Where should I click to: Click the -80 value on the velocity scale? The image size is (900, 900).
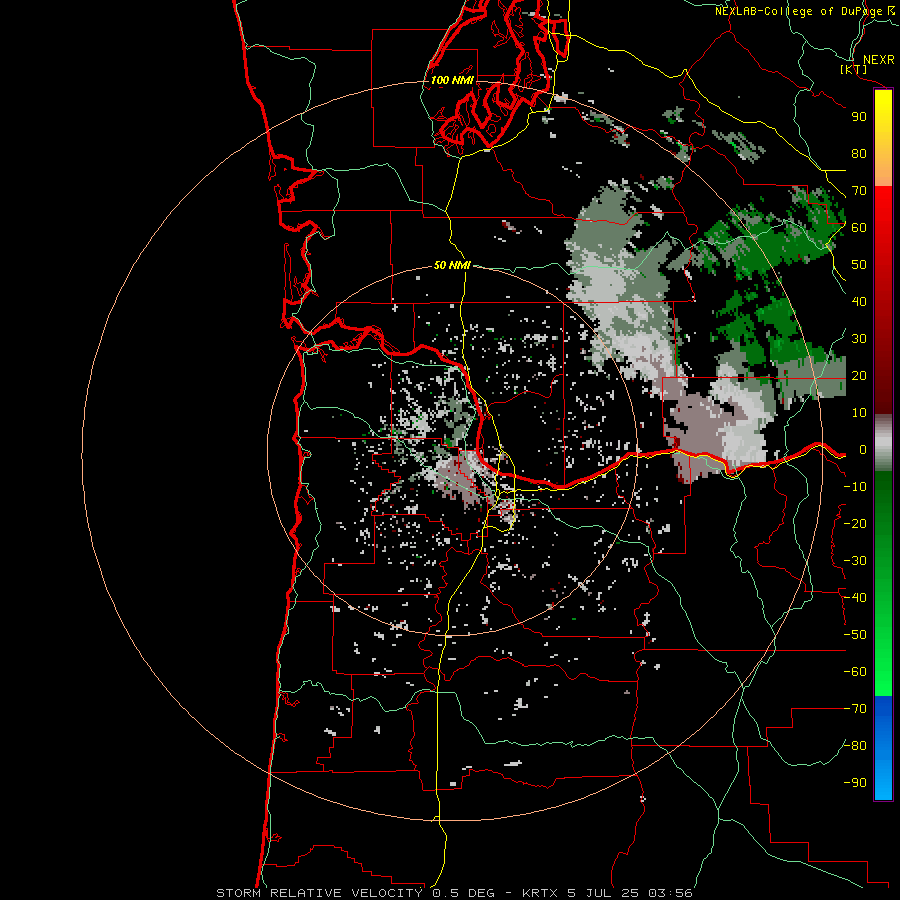point(855,746)
